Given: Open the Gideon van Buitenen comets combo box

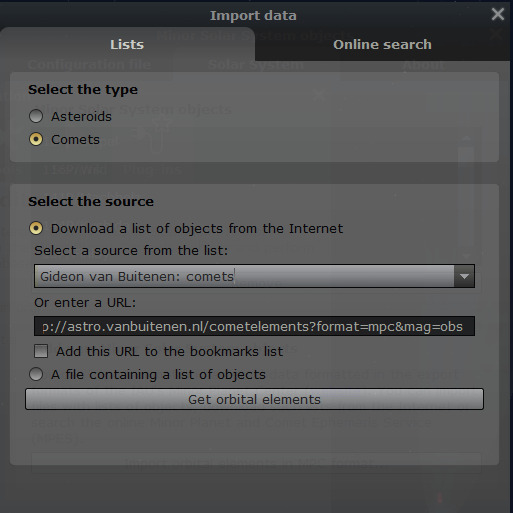Looking at the screenshot, I should tap(254, 276).
